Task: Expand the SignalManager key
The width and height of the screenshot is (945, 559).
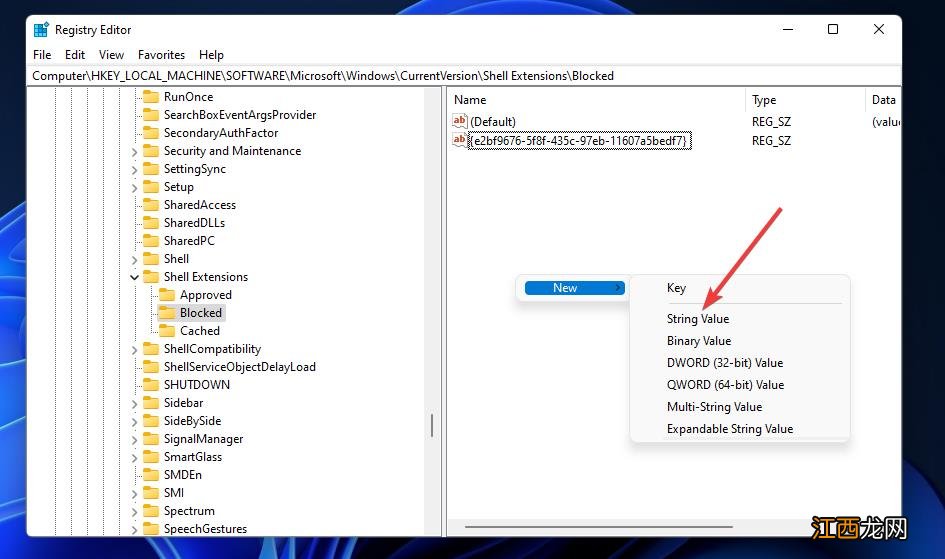Action: [x=134, y=440]
